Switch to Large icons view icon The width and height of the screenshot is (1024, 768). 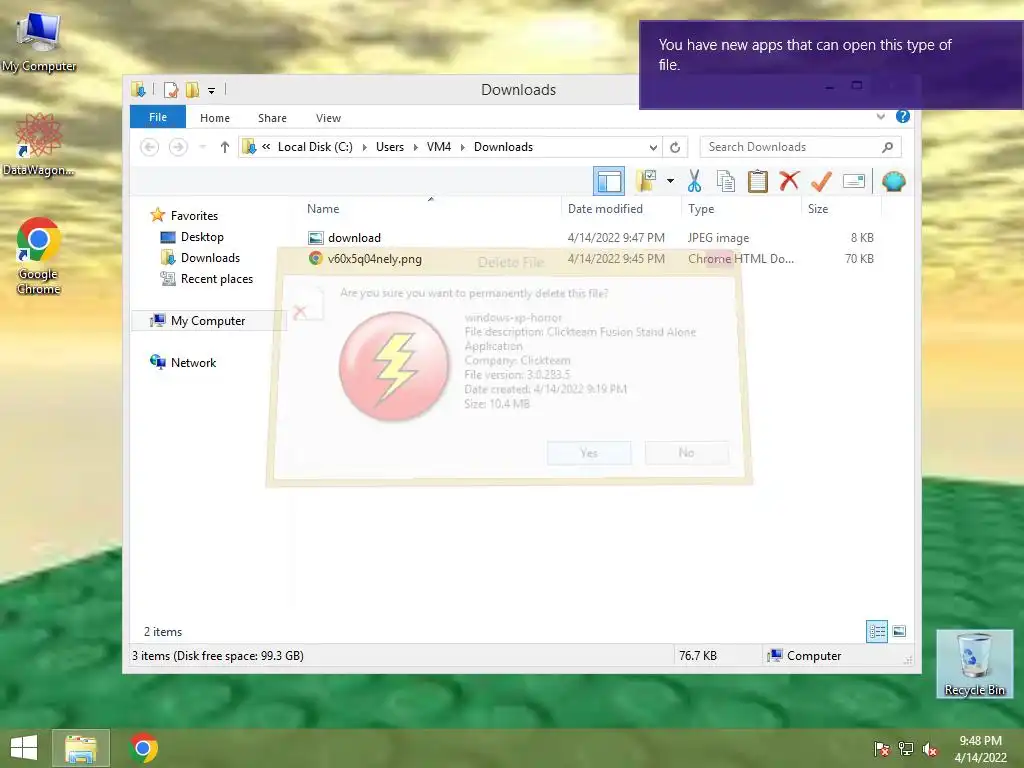(899, 631)
